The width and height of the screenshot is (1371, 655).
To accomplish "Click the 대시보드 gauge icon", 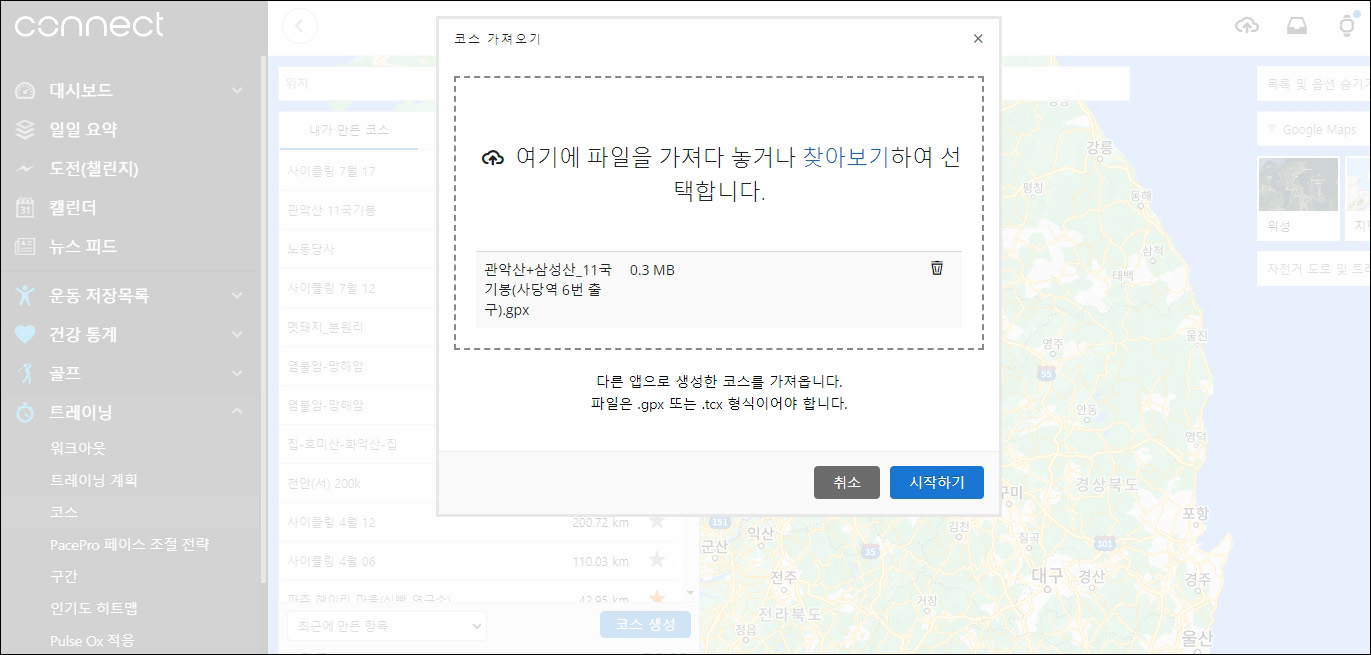I will coord(26,91).
